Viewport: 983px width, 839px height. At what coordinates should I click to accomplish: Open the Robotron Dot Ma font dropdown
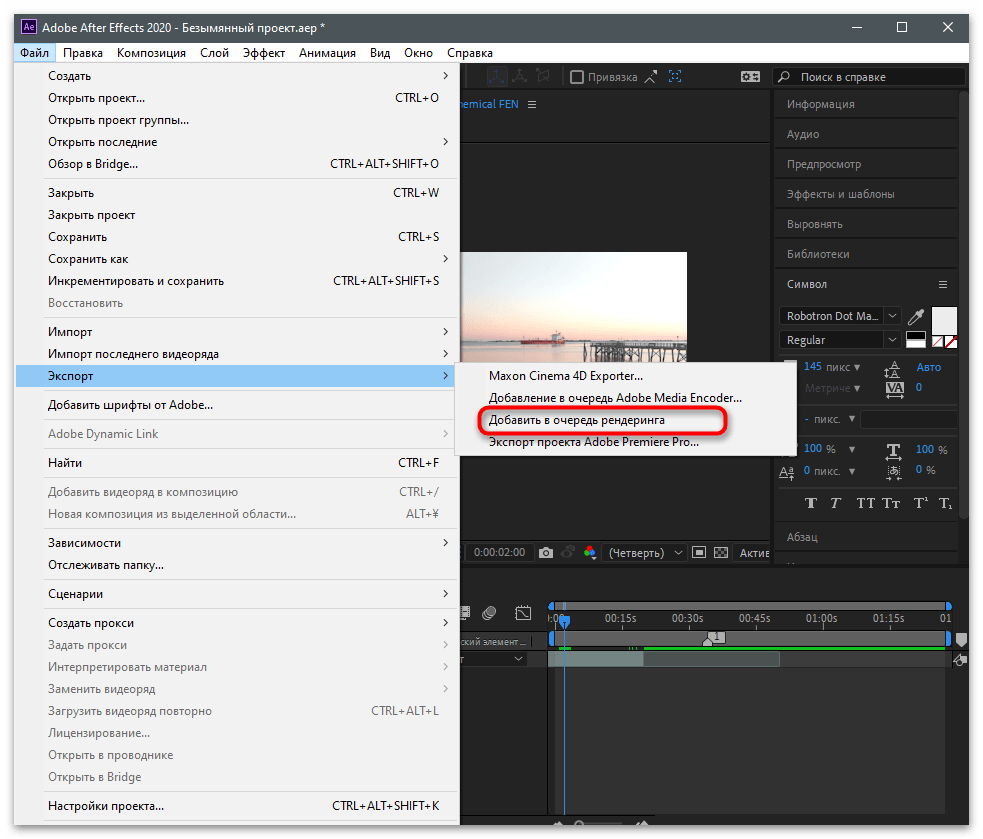point(840,316)
